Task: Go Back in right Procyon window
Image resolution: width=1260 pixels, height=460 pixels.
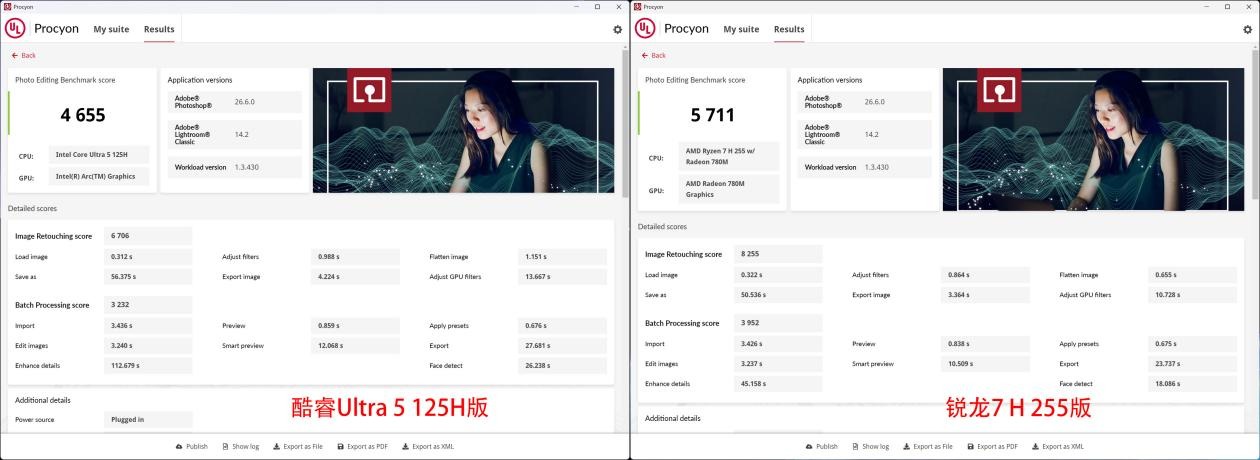Action: click(653, 55)
